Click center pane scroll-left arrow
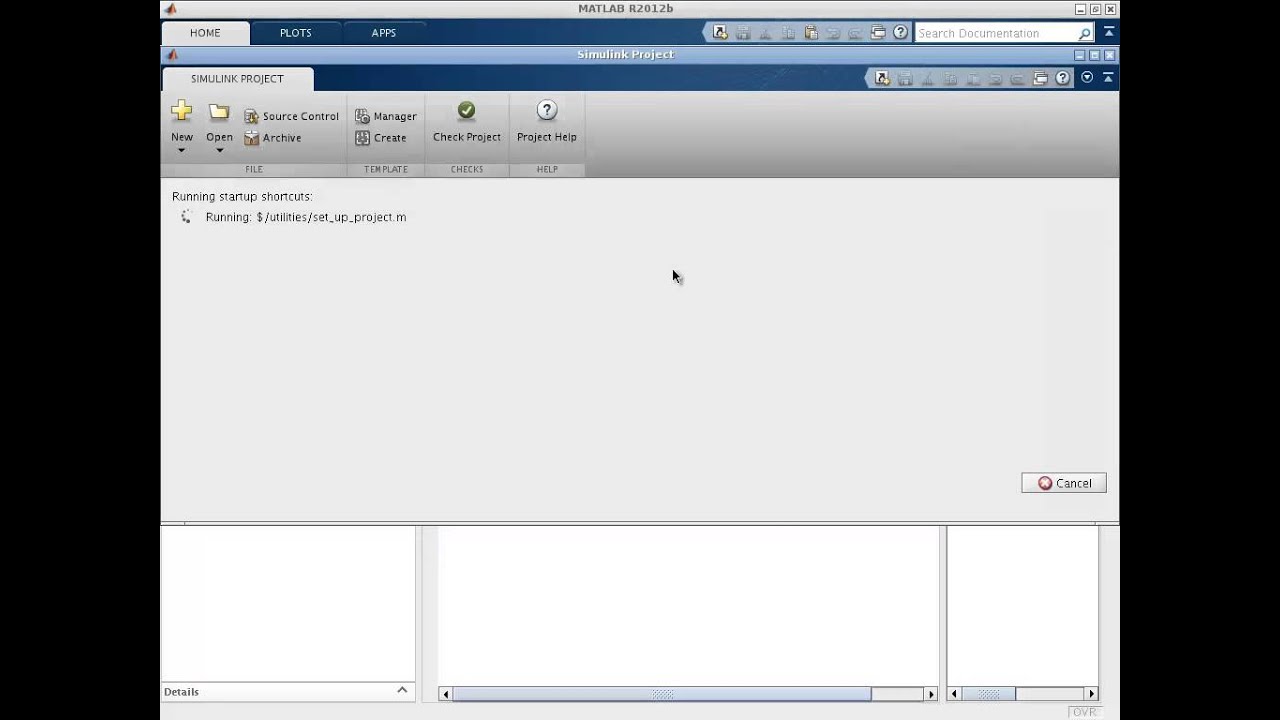Viewport: 1280px width, 720px height. coord(445,694)
